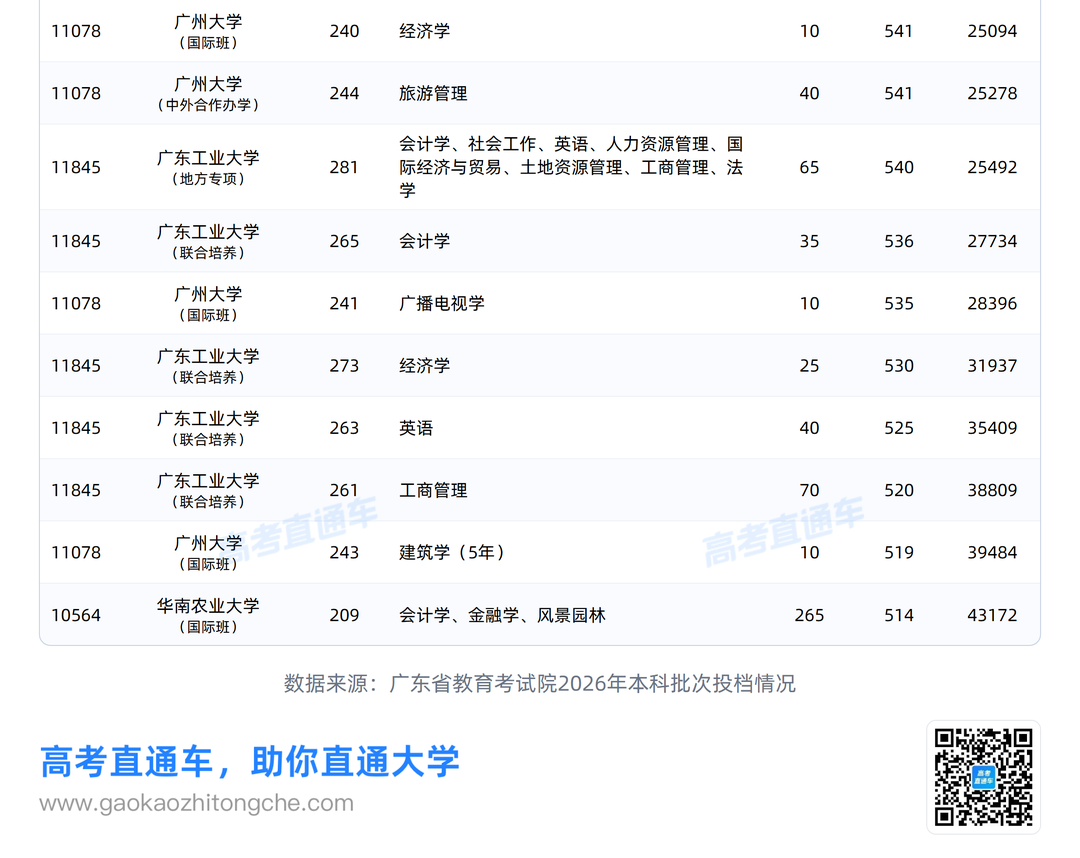Click score 519
1080x858 pixels.
tap(899, 552)
